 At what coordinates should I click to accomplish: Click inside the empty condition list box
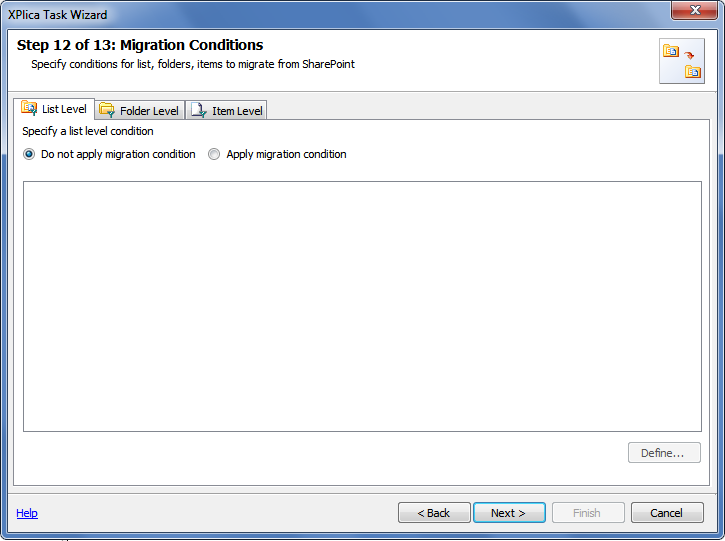coord(362,307)
